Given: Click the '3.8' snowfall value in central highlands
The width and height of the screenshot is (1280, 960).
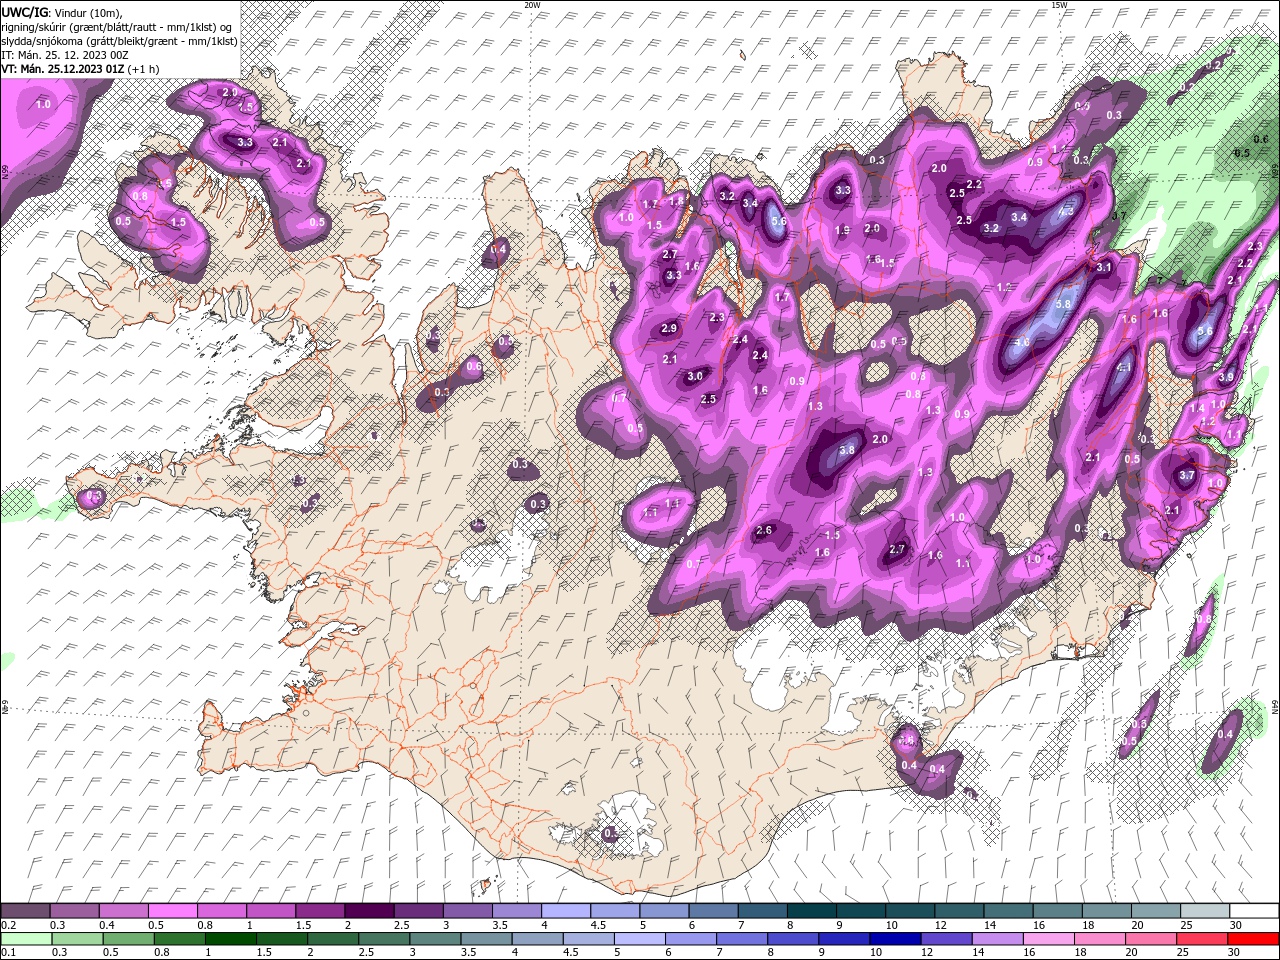Looking at the screenshot, I should click(x=846, y=450).
